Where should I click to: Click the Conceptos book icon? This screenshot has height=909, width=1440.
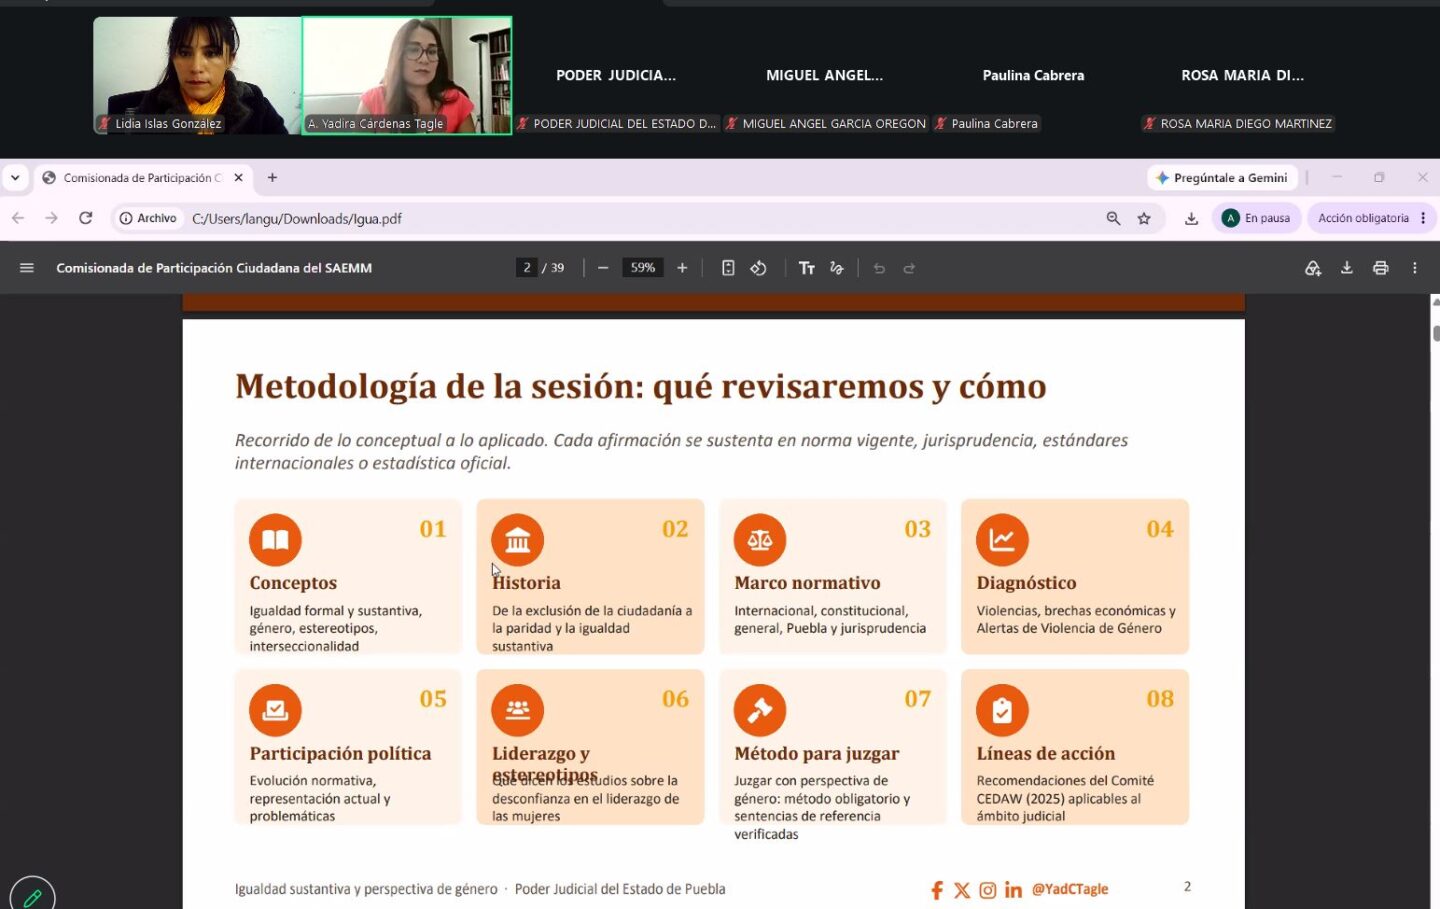coord(275,540)
